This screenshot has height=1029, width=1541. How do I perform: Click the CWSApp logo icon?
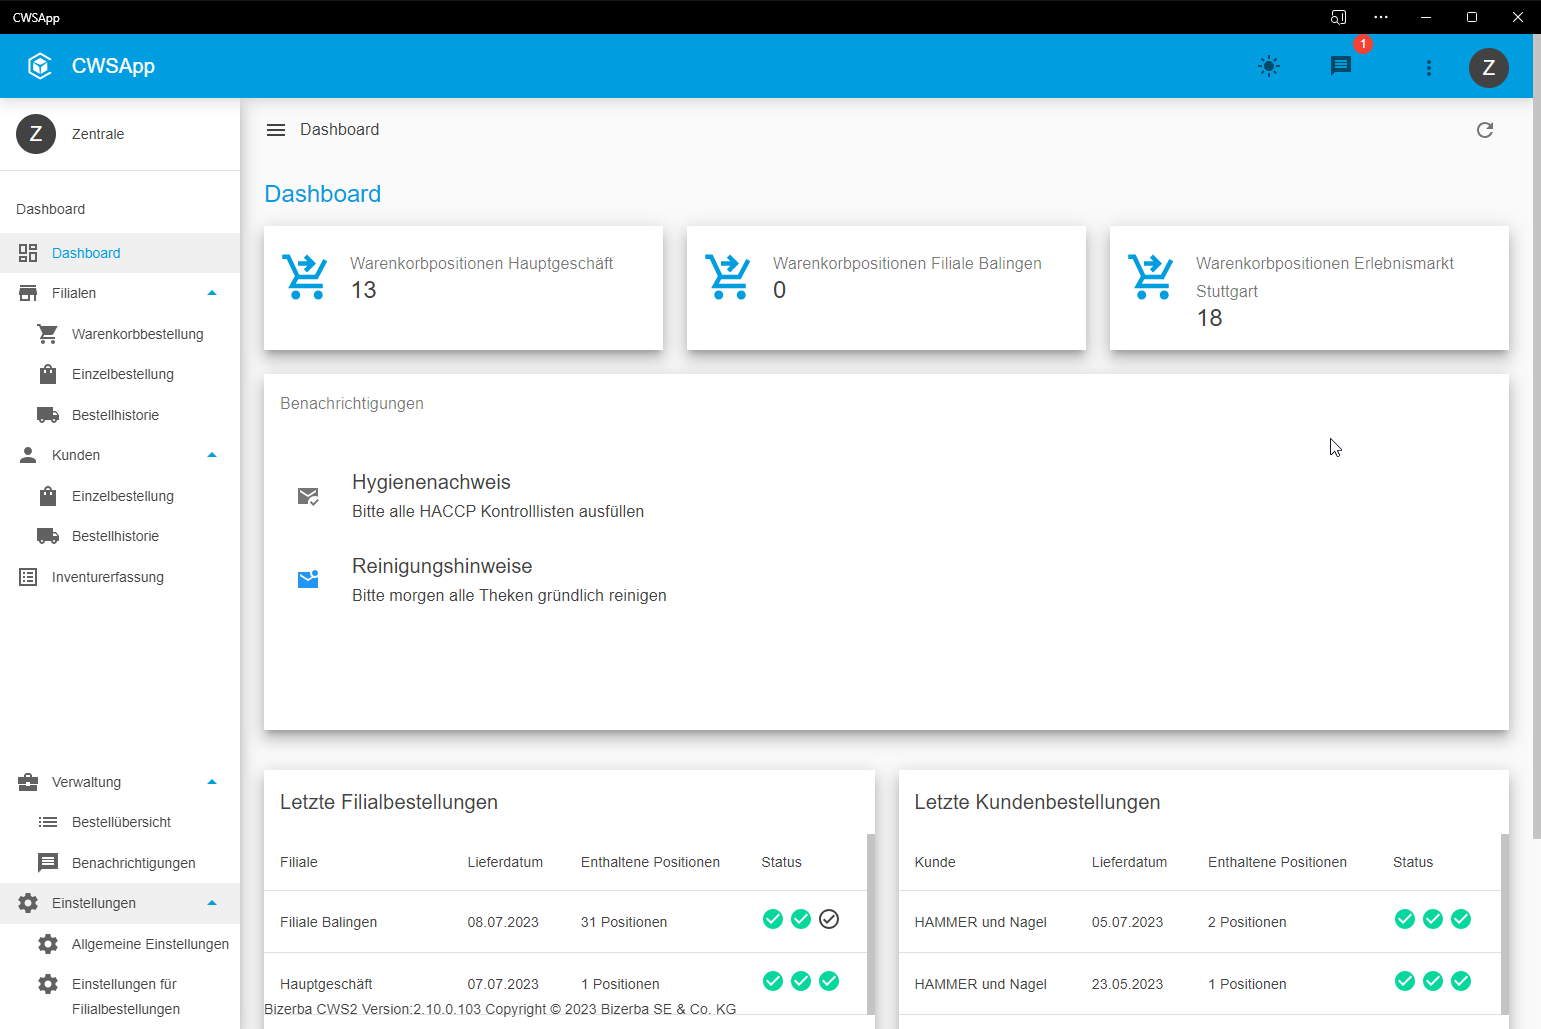click(x=40, y=66)
